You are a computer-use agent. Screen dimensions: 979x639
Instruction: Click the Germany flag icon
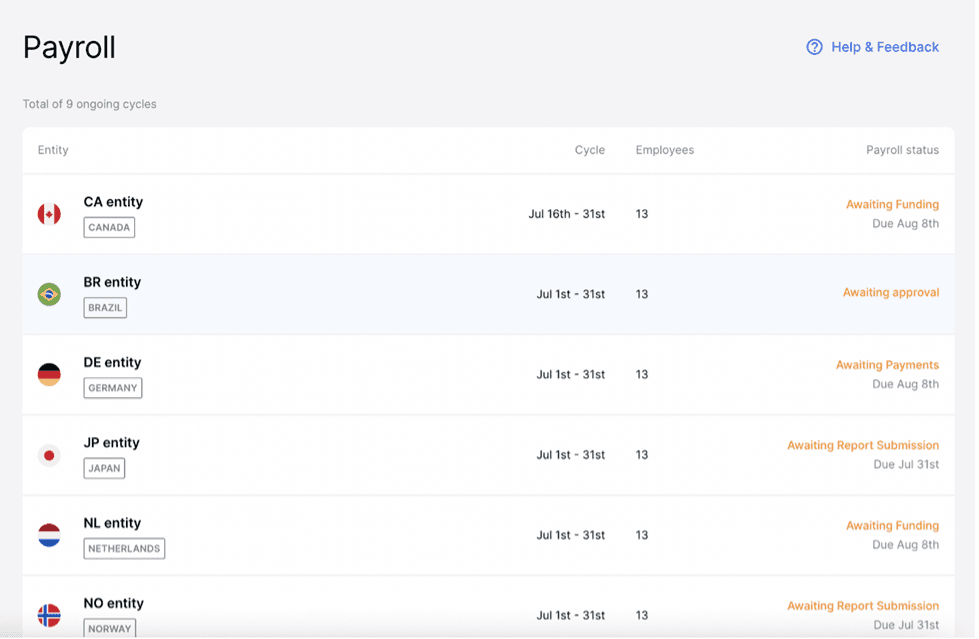[49, 375]
